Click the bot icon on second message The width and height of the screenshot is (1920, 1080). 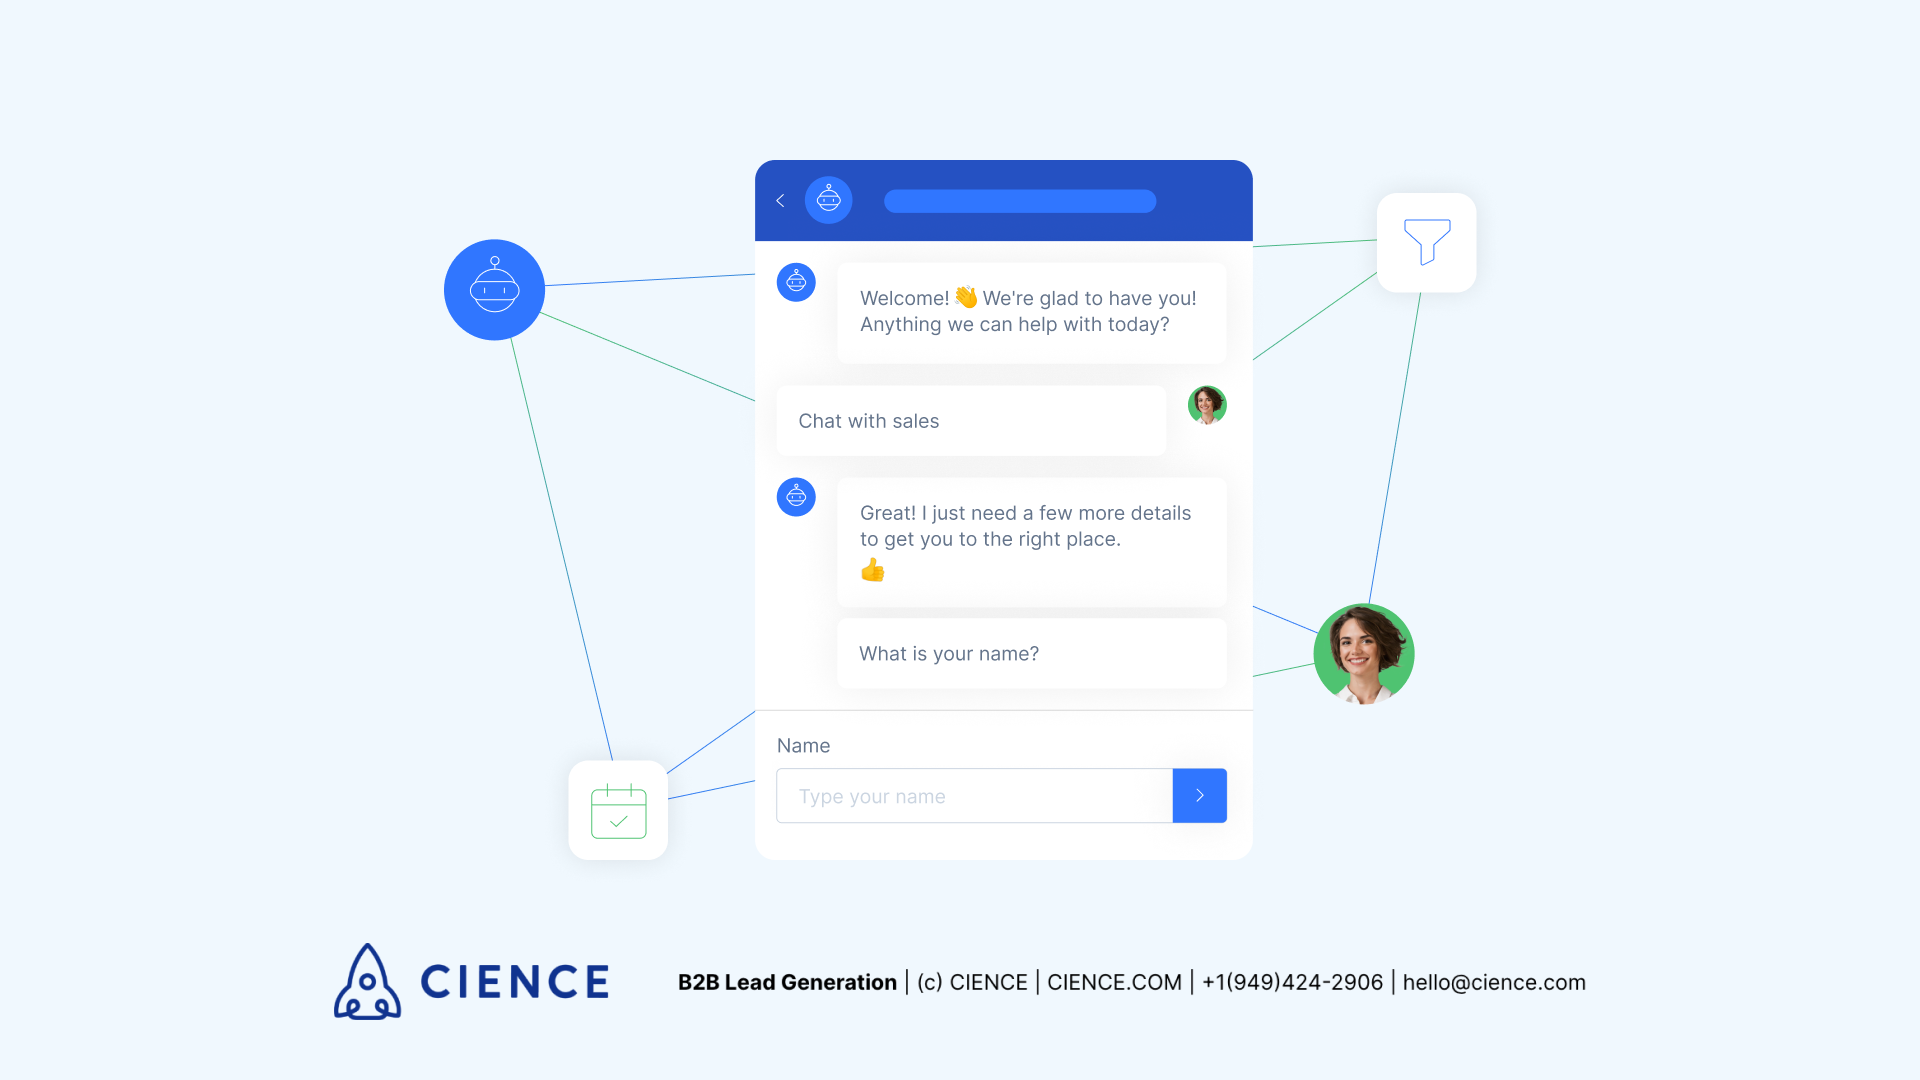pos(796,497)
